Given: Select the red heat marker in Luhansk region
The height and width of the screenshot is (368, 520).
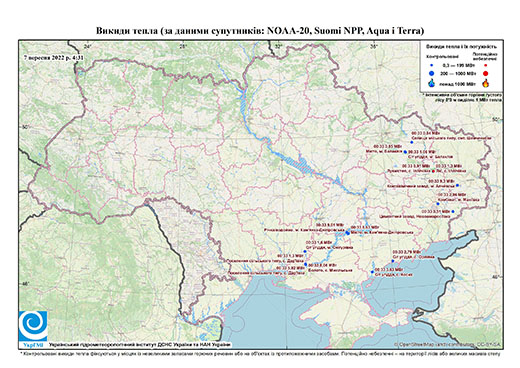Looking at the screenshot, I should [x=433, y=171].
